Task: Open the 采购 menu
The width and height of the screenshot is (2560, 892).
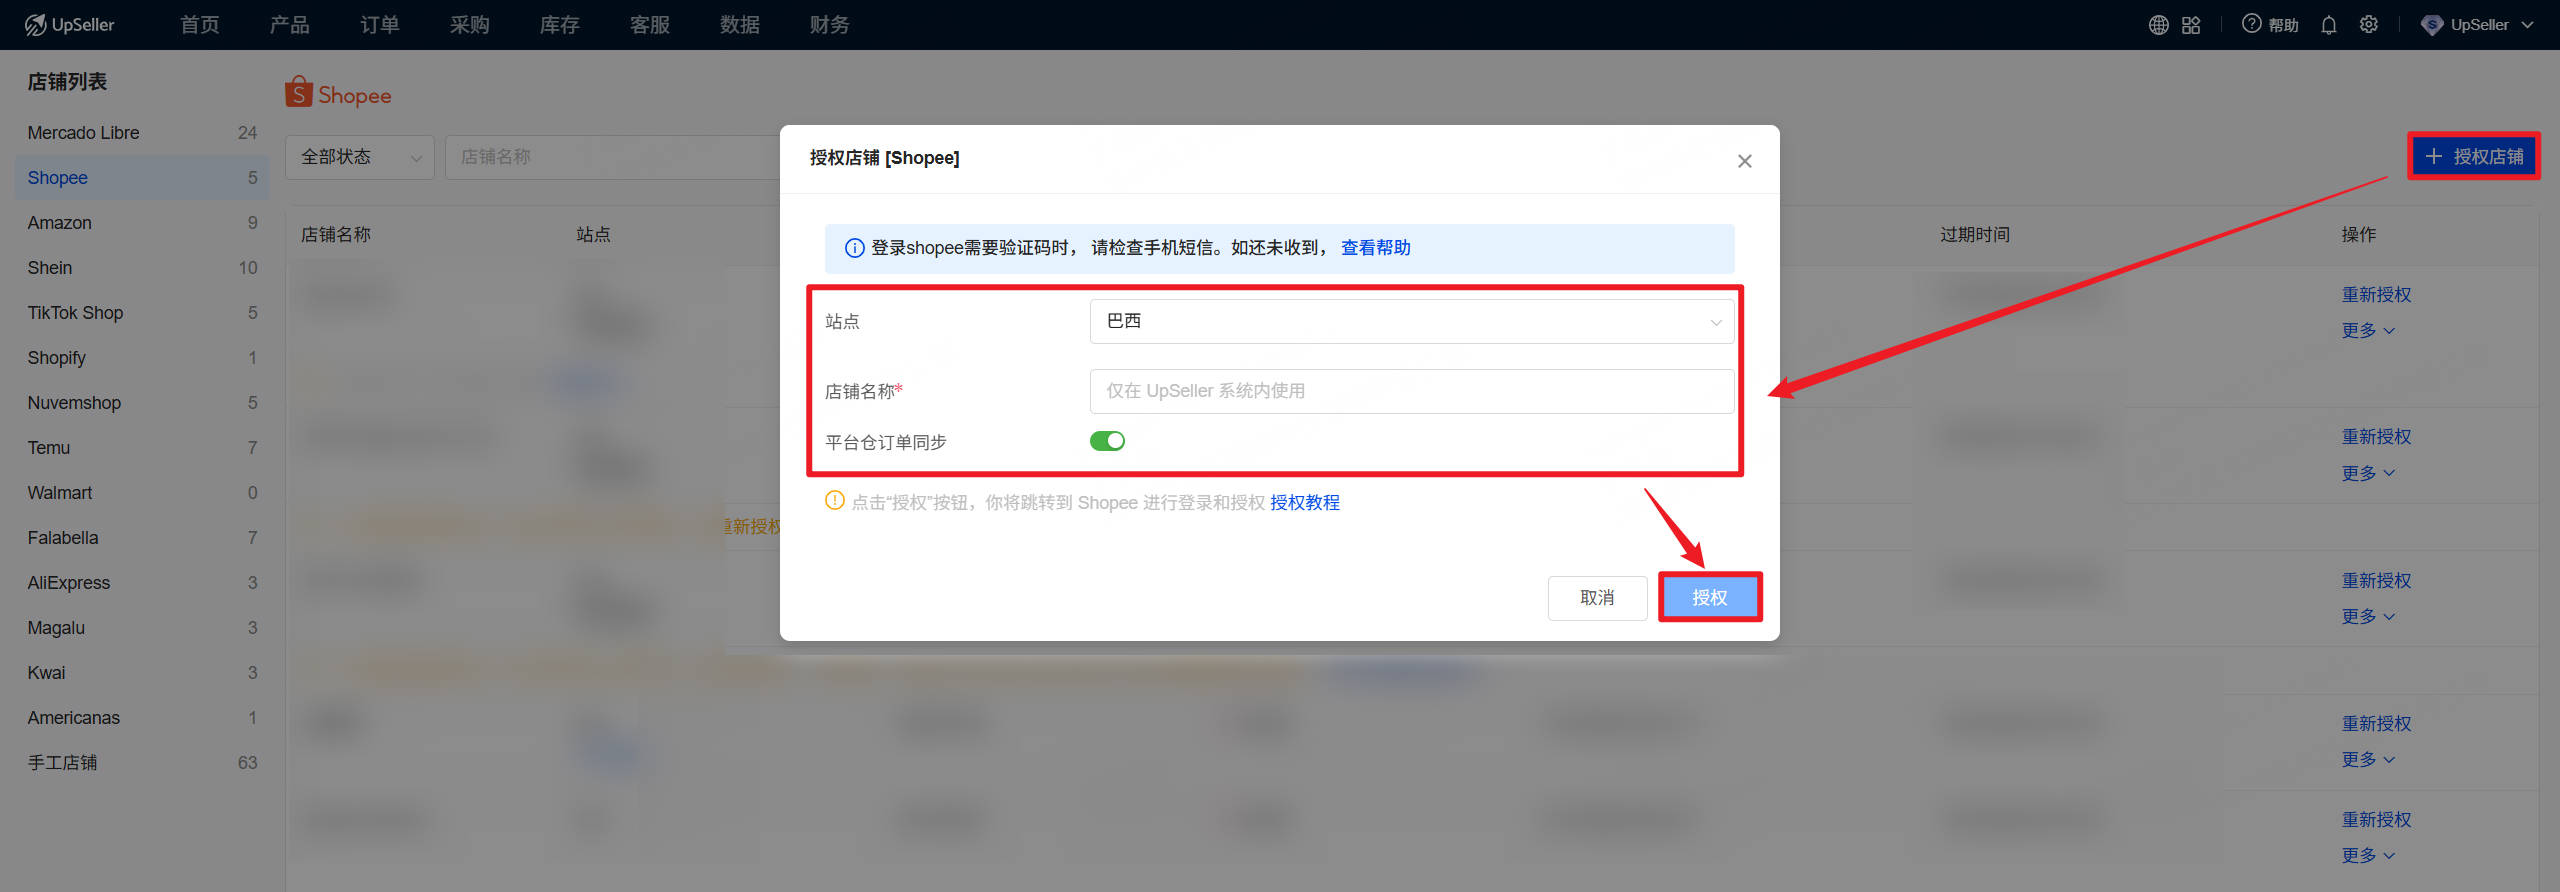Action: [470, 25]
